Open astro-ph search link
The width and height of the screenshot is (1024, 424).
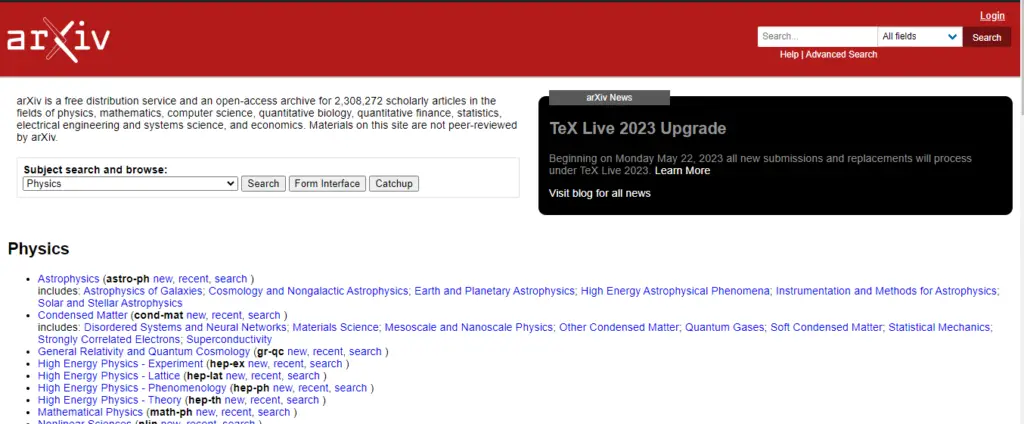click(x=231, y=279)
